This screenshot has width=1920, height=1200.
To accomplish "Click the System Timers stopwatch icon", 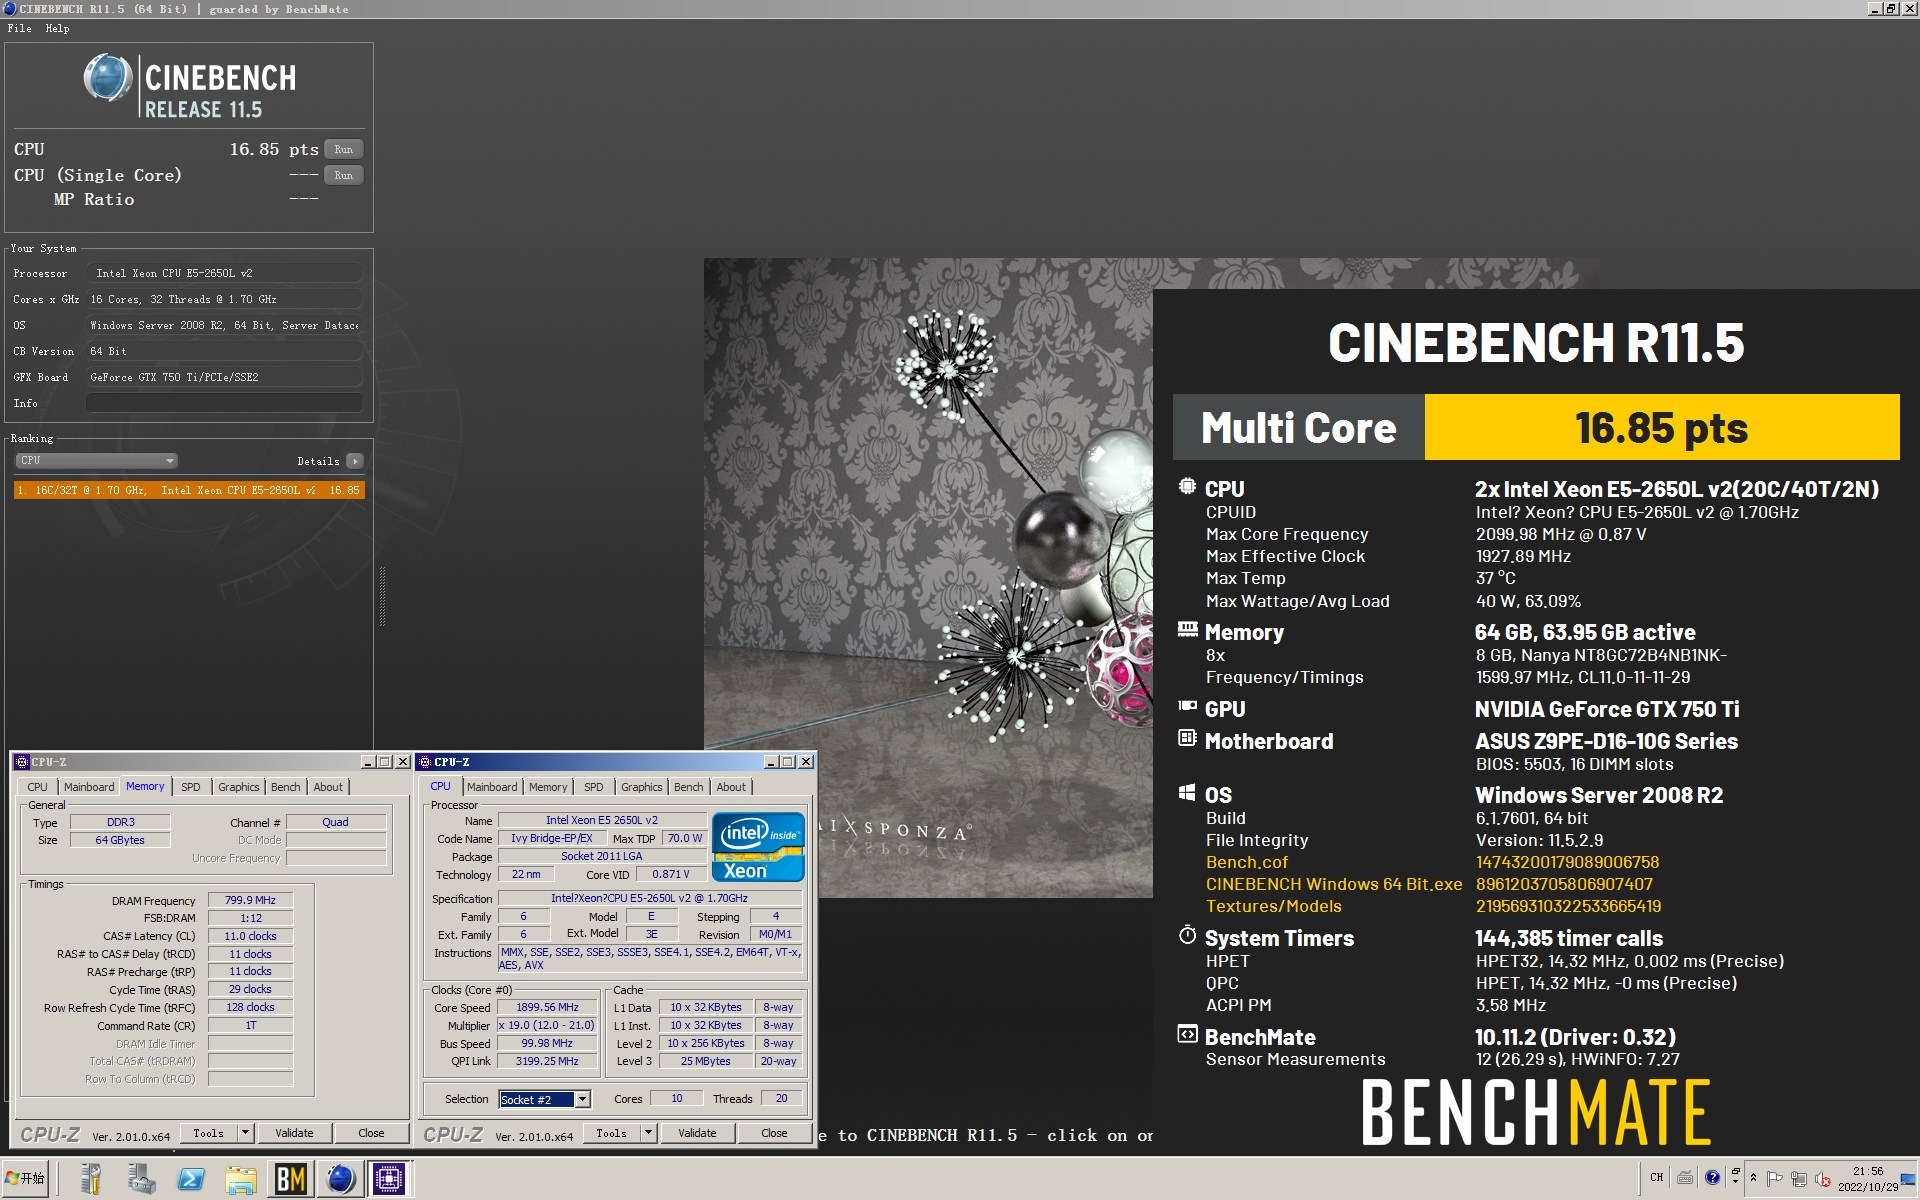I will pyautogui.click(x=1187, y=935).
